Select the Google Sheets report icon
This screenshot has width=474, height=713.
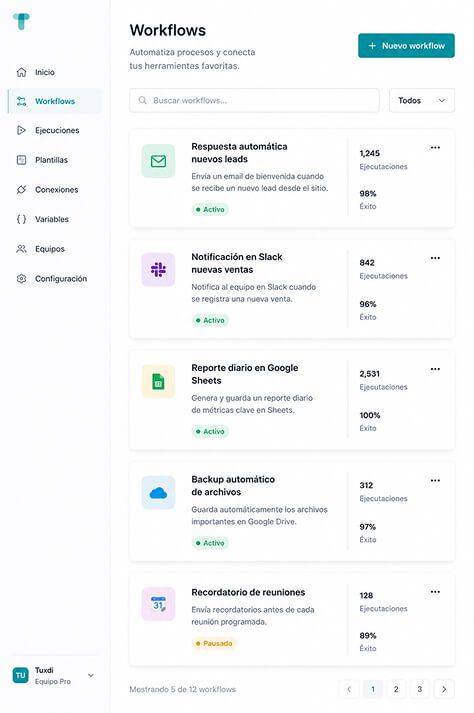pyautogui.click(x=158, y=382)
